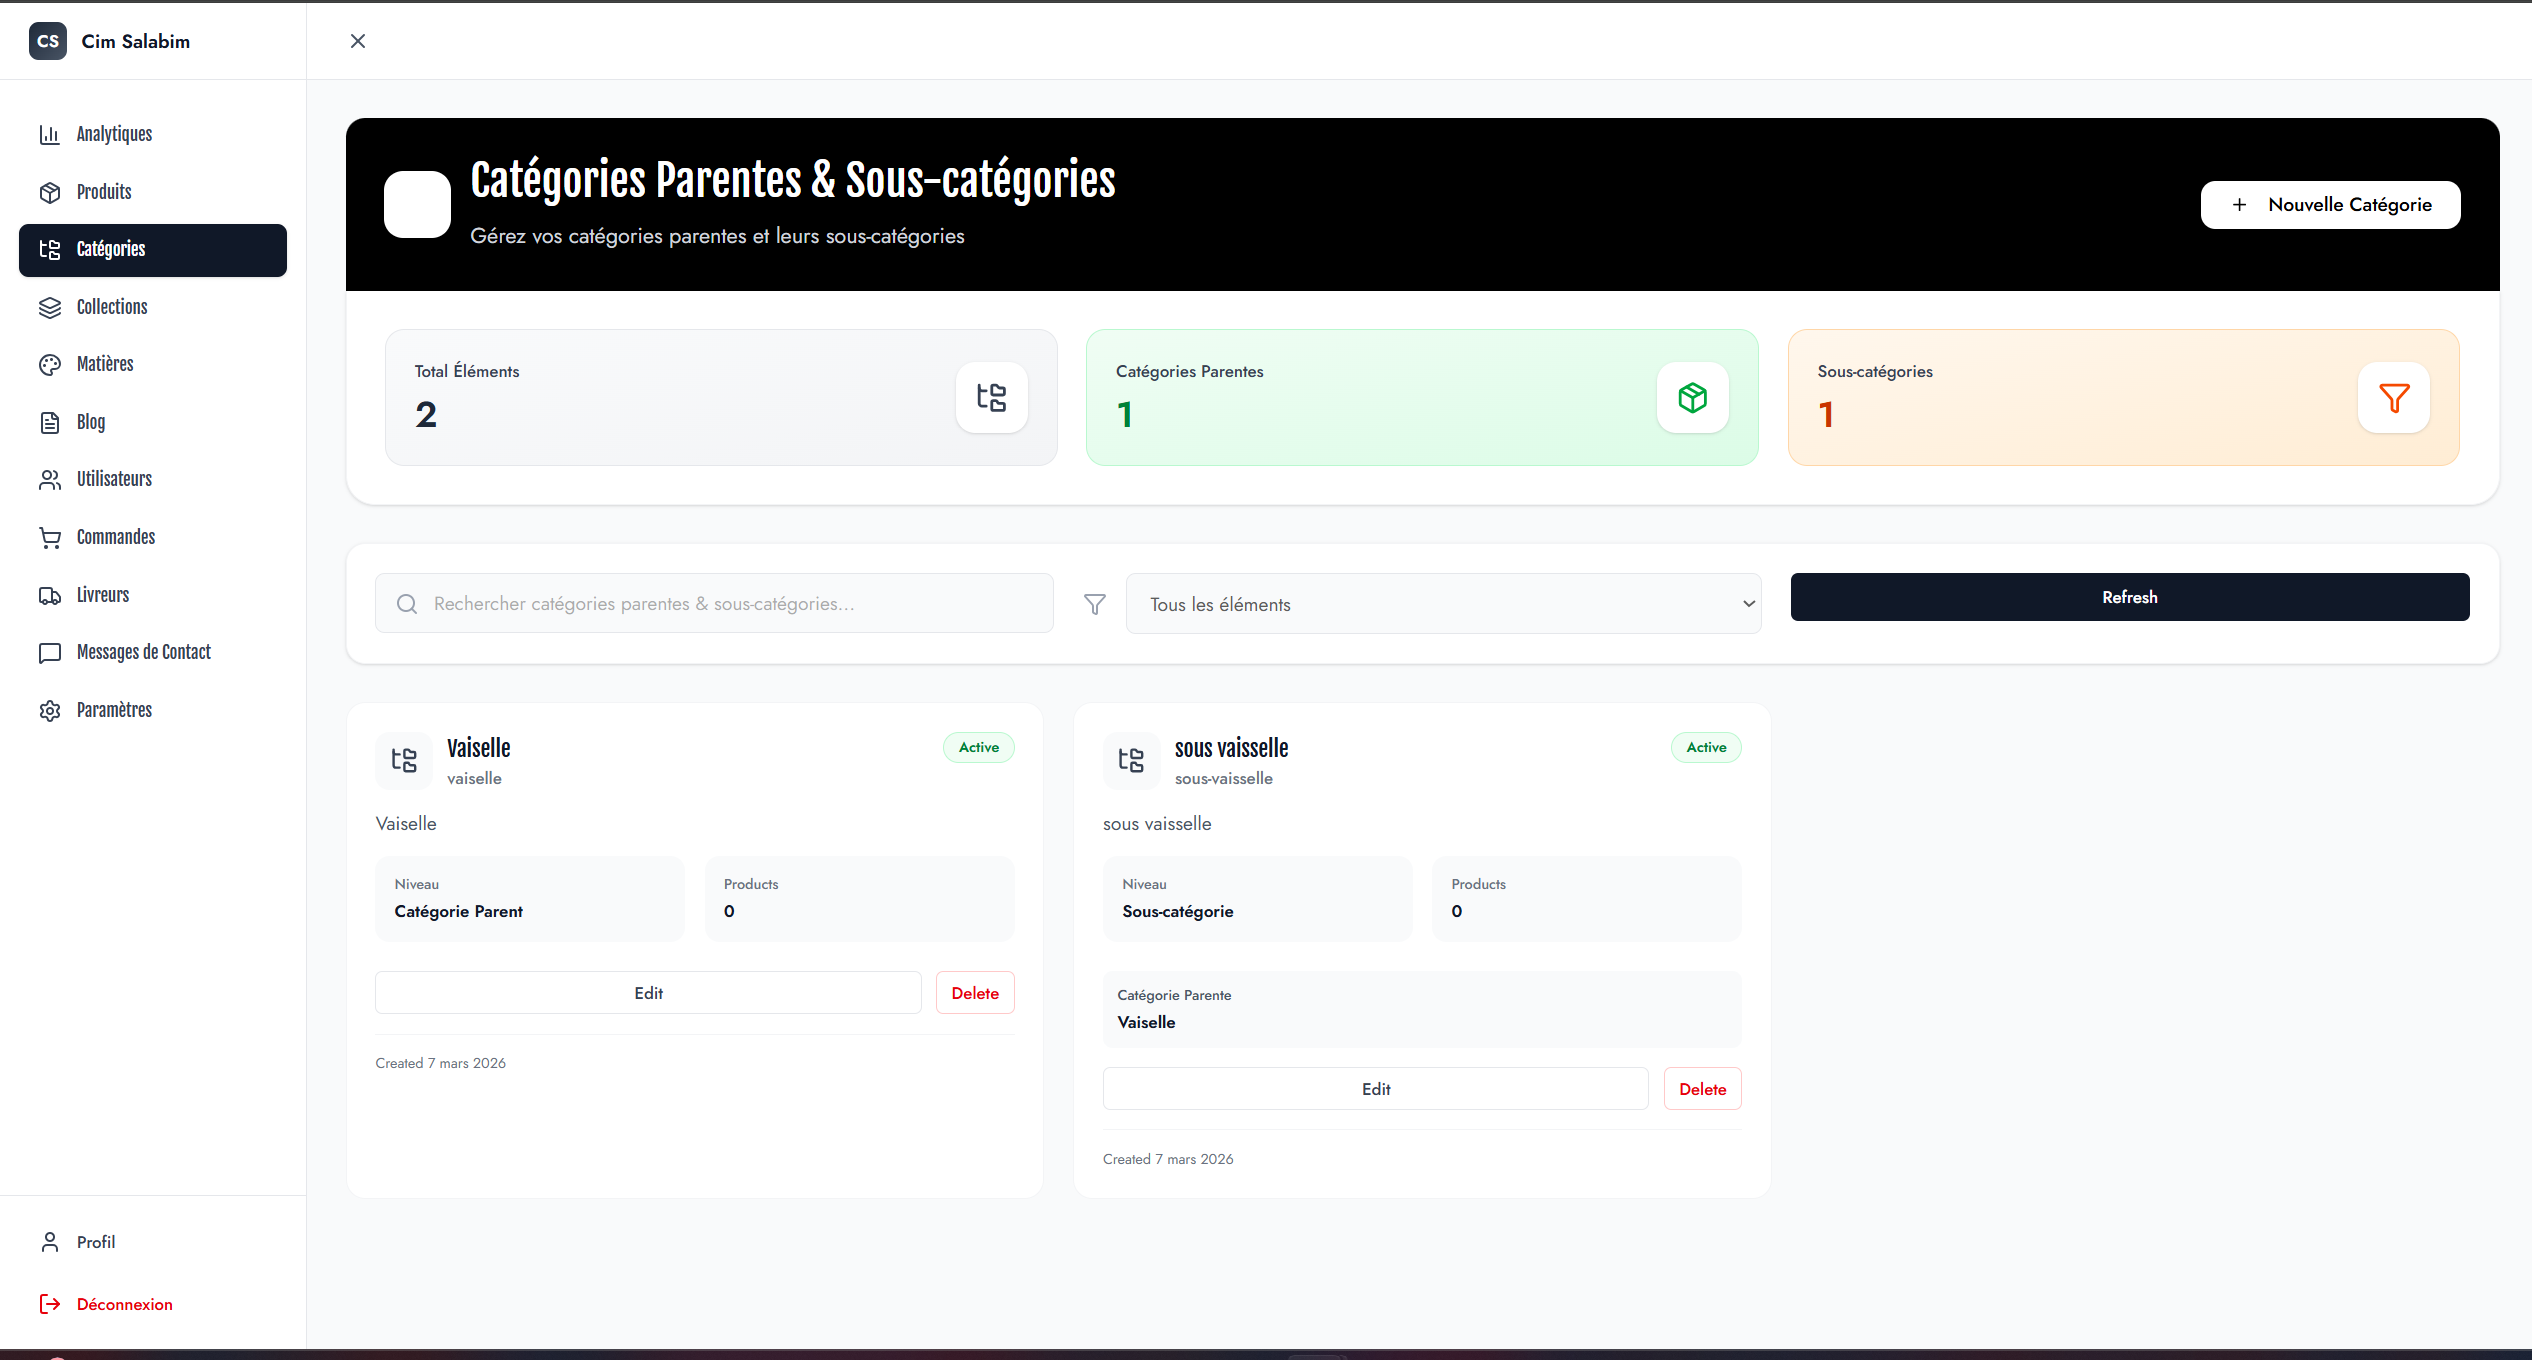Click the sous vaisselle card category icon

click(1131, 760)
